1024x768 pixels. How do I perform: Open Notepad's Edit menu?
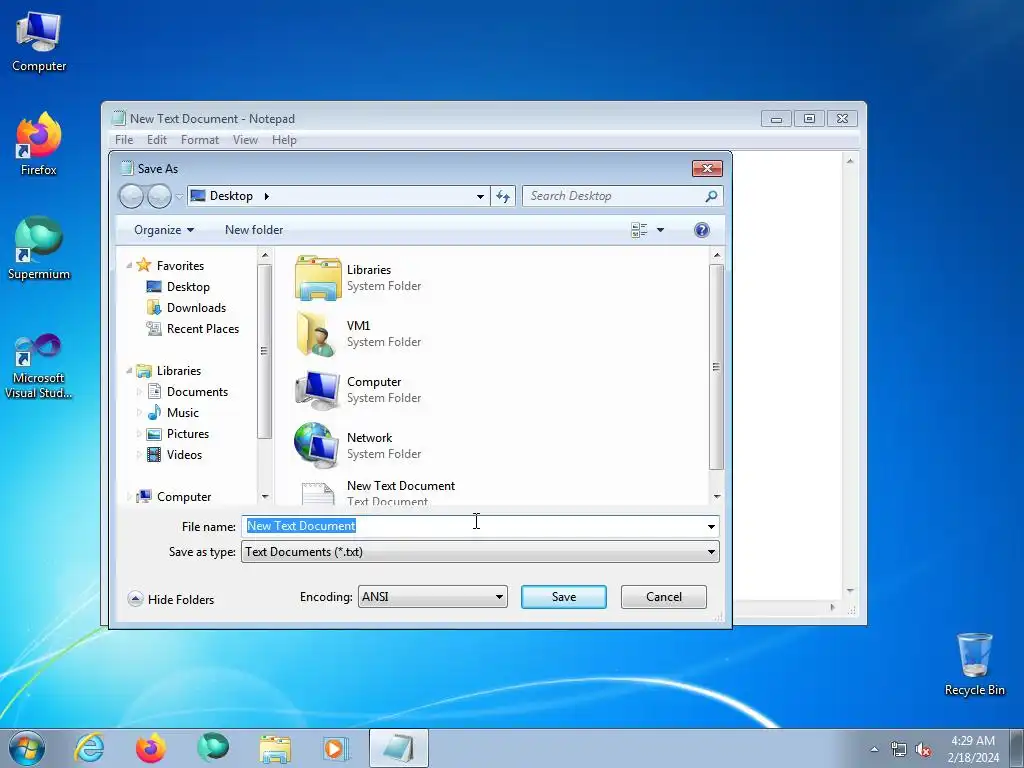coord(157,140)
